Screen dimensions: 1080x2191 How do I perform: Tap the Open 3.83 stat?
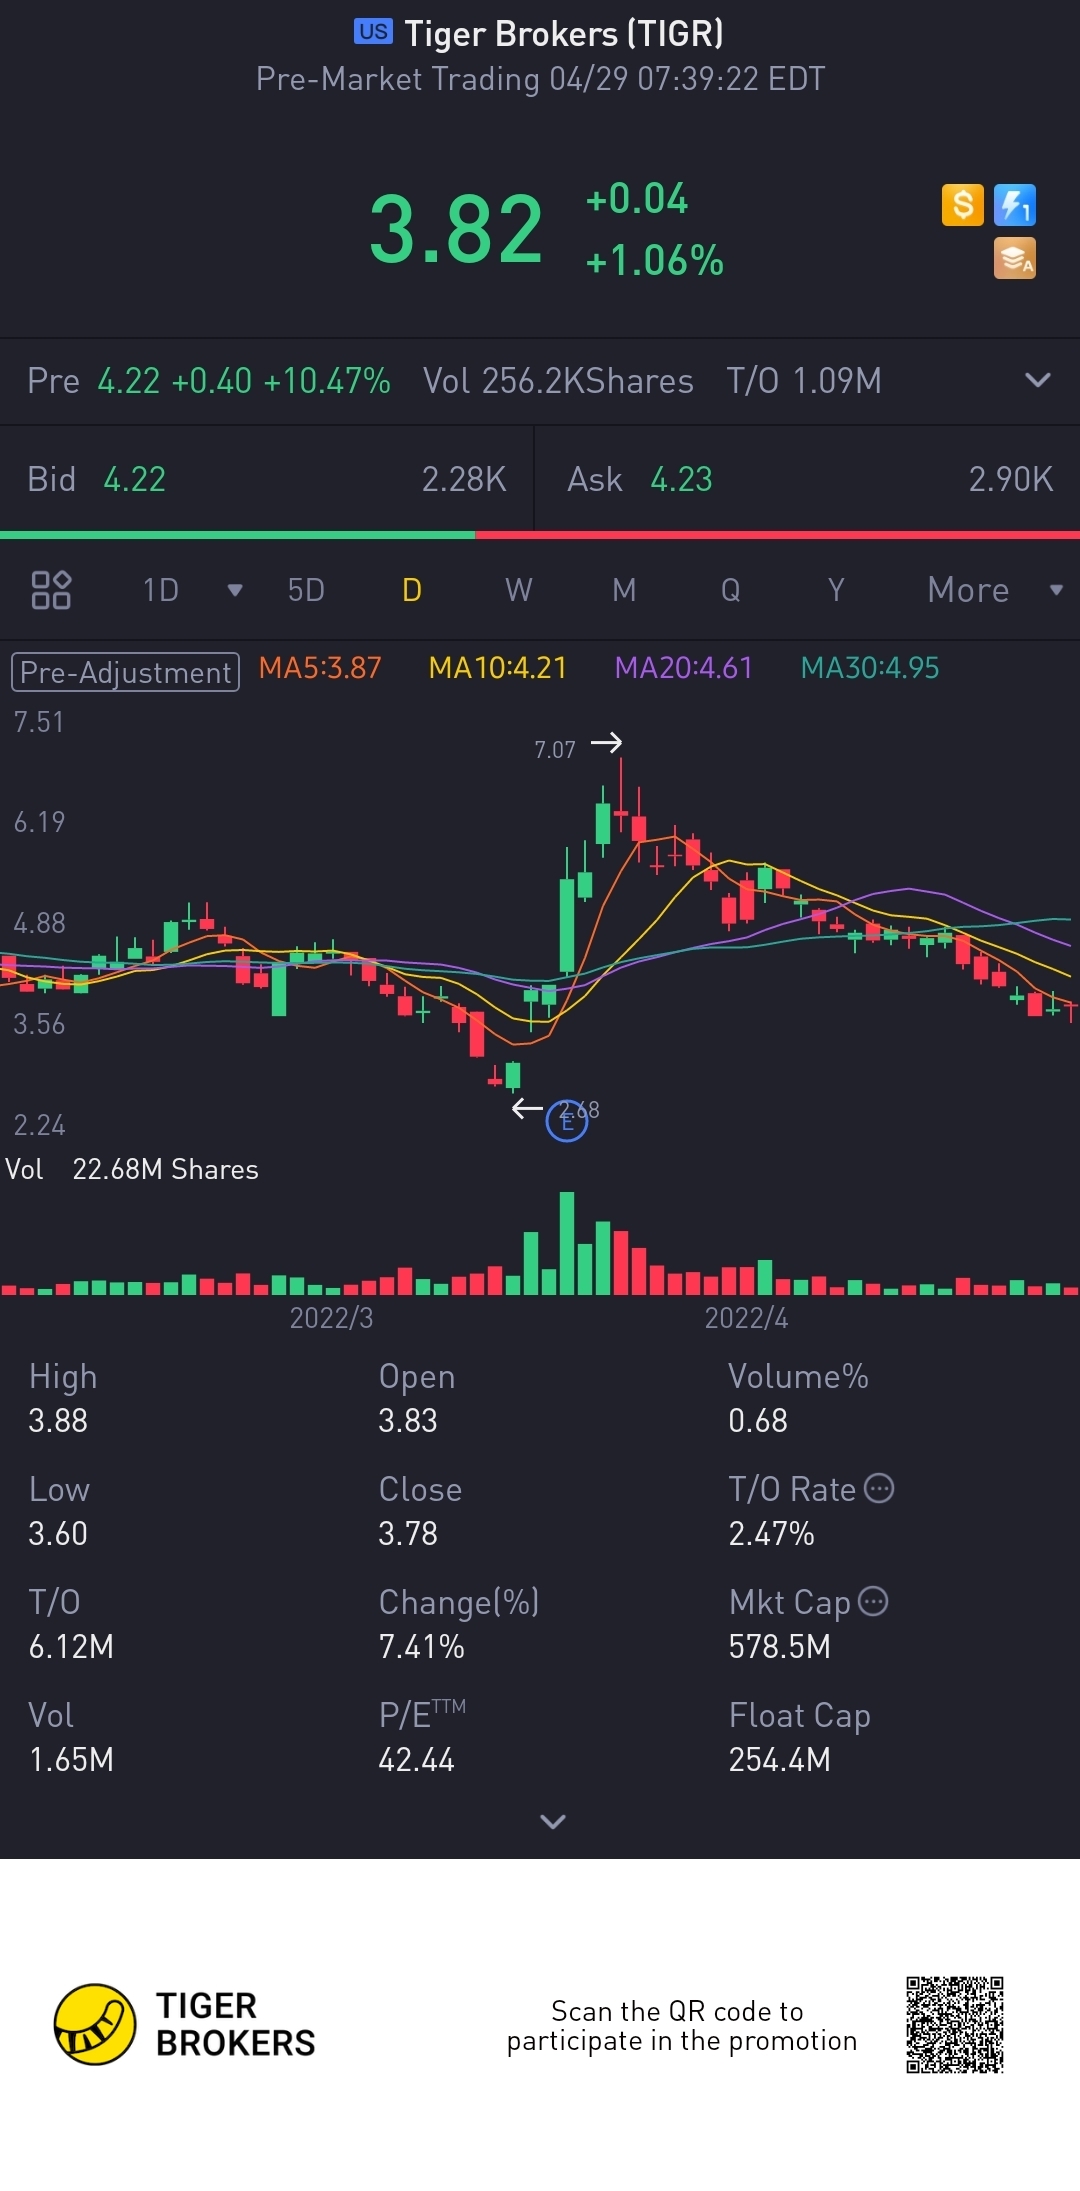(416, 1398)
